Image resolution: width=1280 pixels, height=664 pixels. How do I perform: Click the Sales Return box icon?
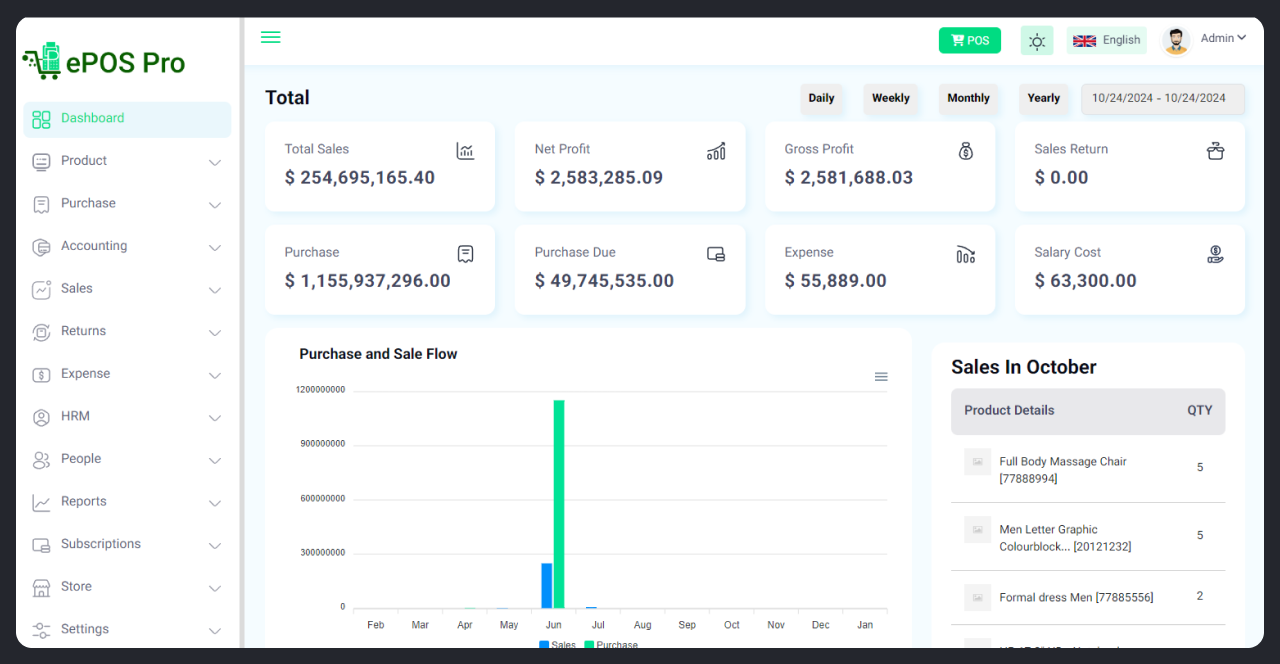click(1215, 151)
